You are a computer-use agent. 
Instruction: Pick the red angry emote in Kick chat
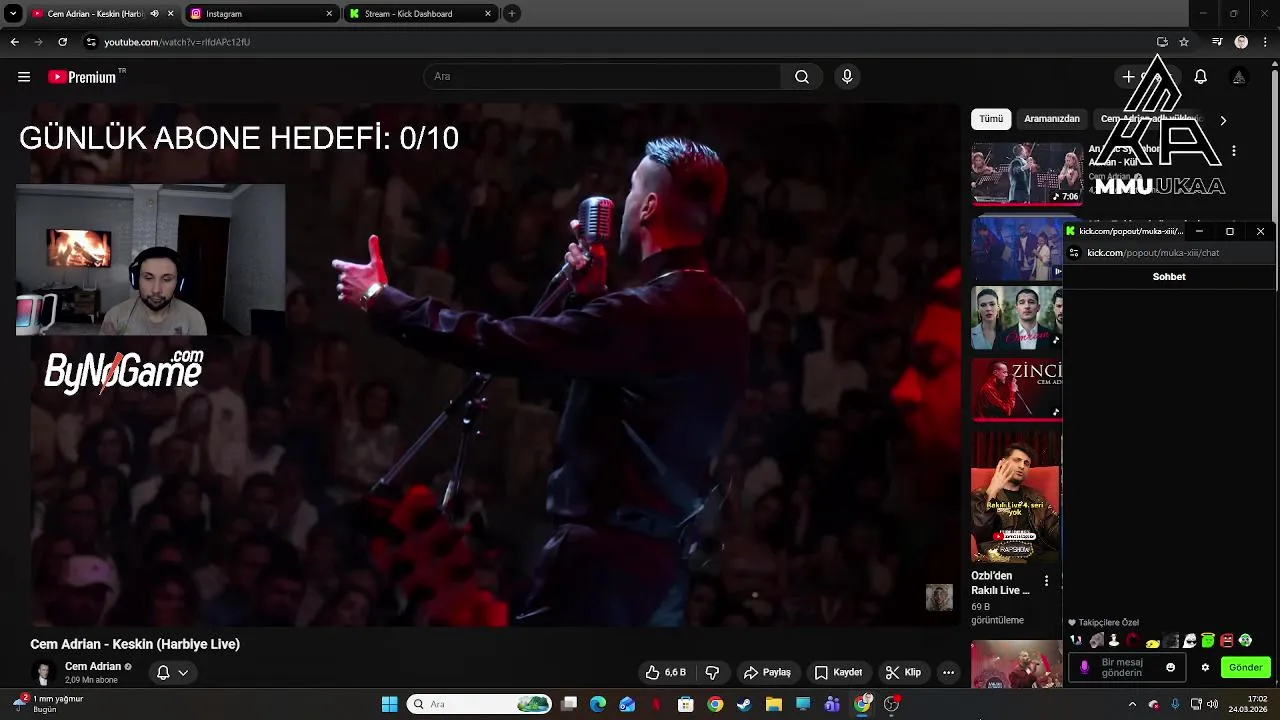(1227, 640)
